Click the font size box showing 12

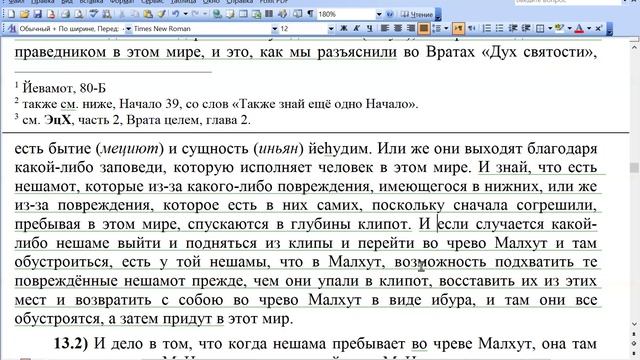303,29
